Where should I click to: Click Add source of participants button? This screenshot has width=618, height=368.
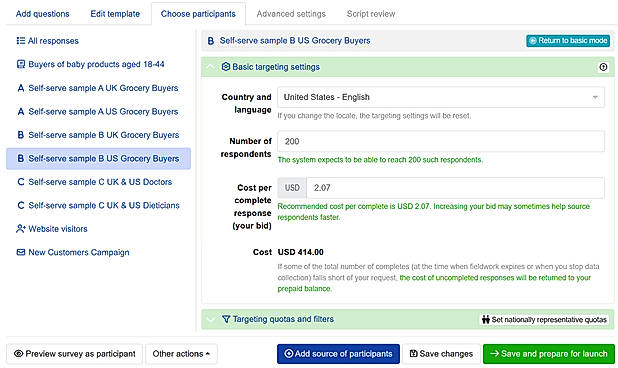(338, 354)
